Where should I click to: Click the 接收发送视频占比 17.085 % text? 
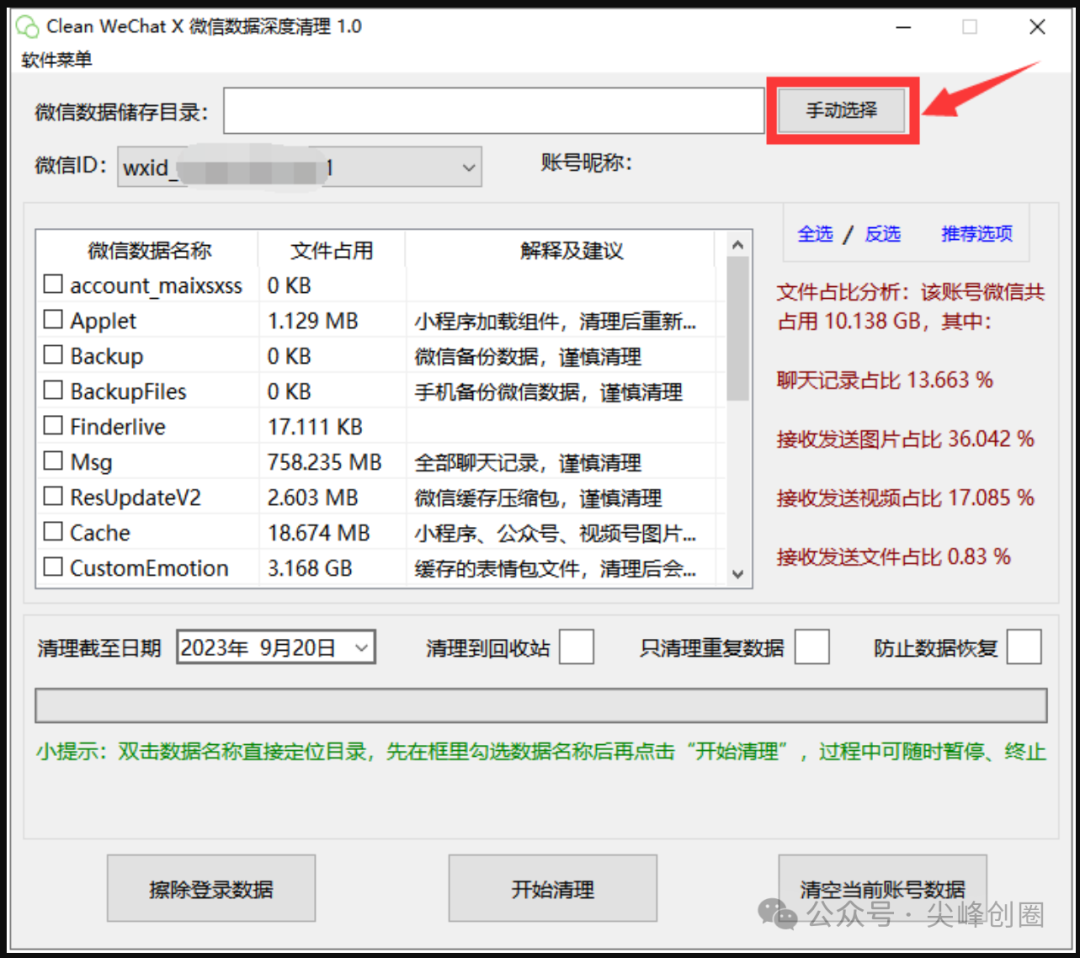tap(905, 497)
